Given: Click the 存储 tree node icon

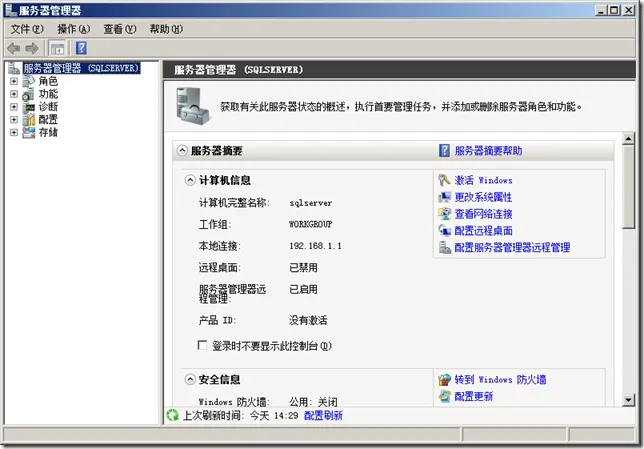Looking at the screenshot, I should click(x=29, y=132).
